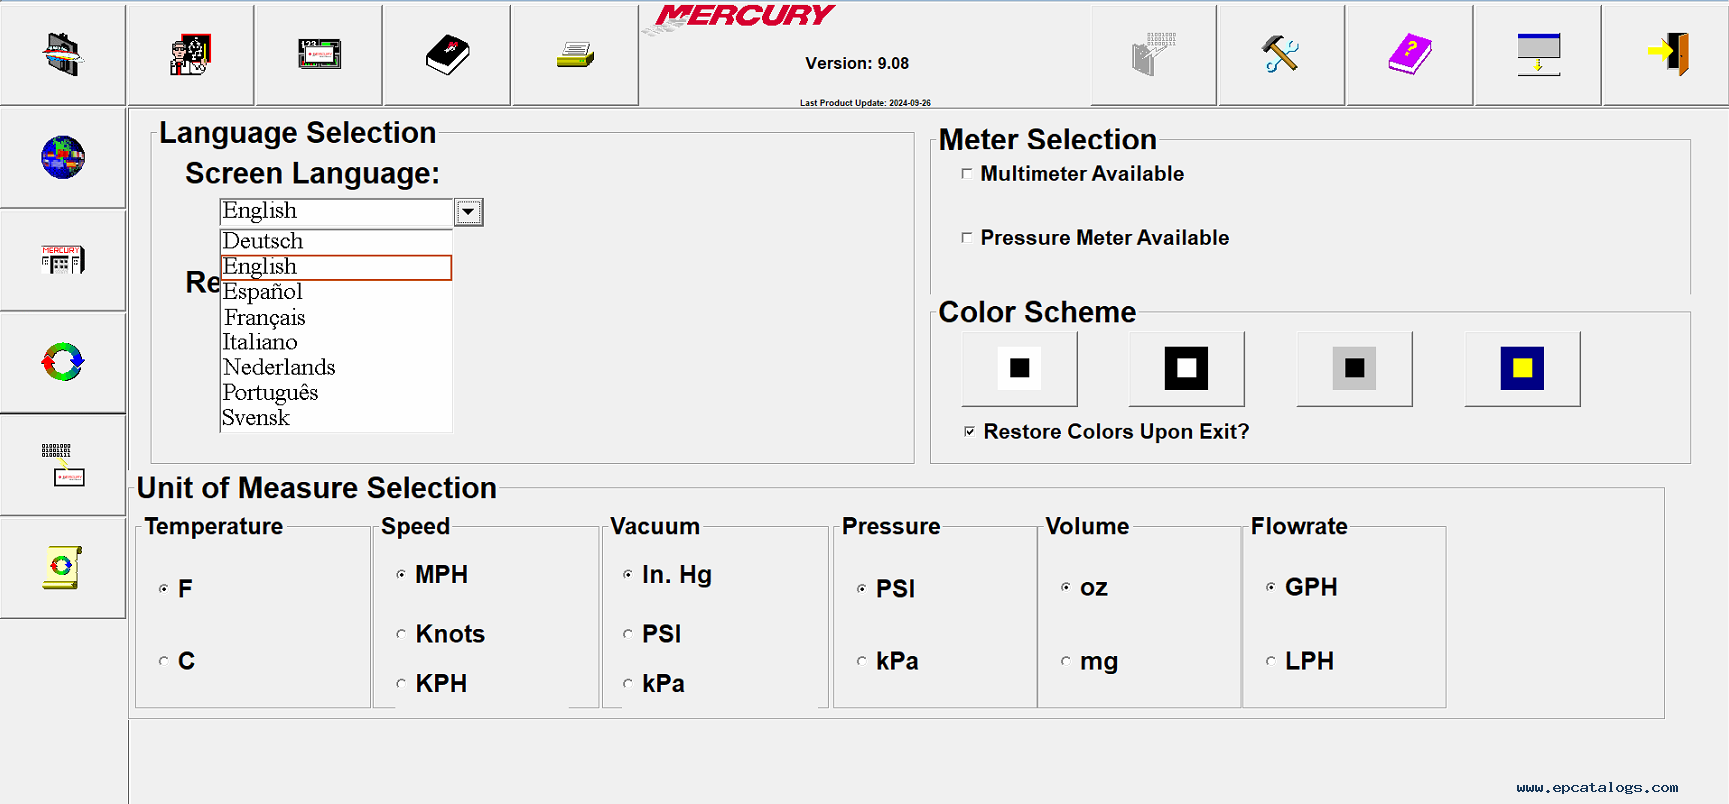1729x804 pixels.
Task: Click the hammer and wrench tools icon
Action: [1280, 54]
